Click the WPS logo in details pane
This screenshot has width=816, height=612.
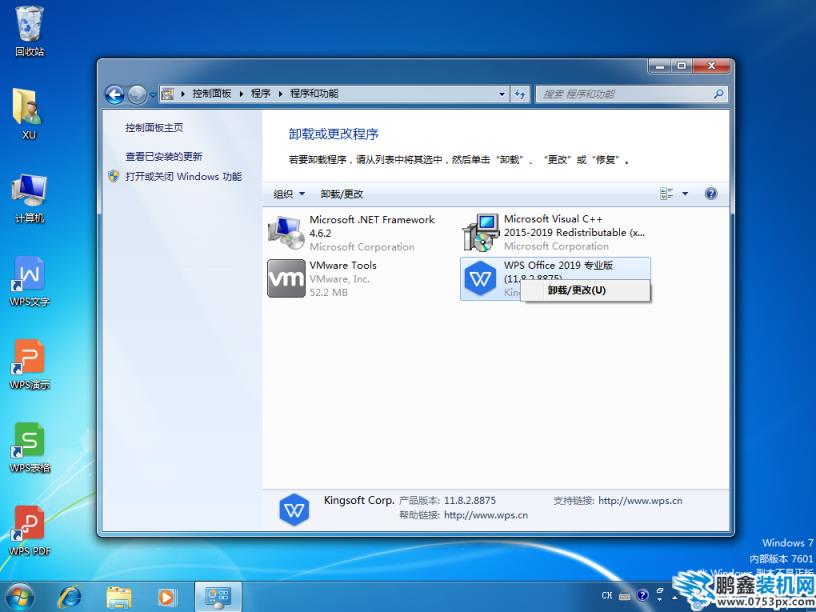coord(294,509)
